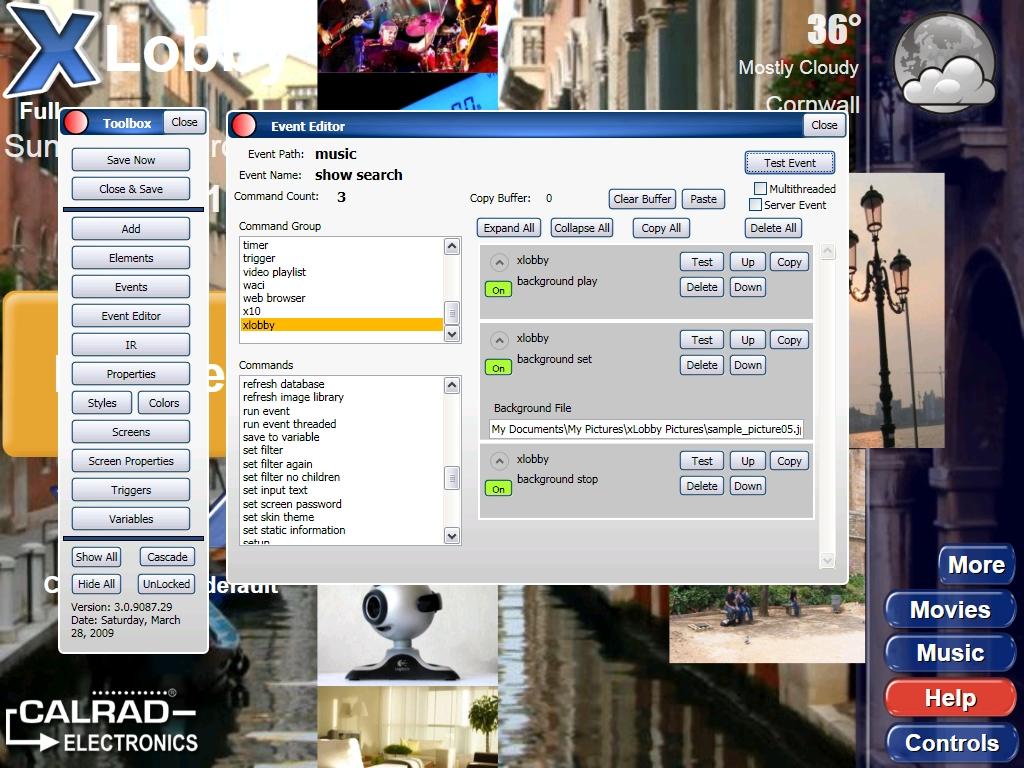The height and width of the screenshot is (768, 1024).
Task: Open Event Editor from Toolbox
Action: 131,316
